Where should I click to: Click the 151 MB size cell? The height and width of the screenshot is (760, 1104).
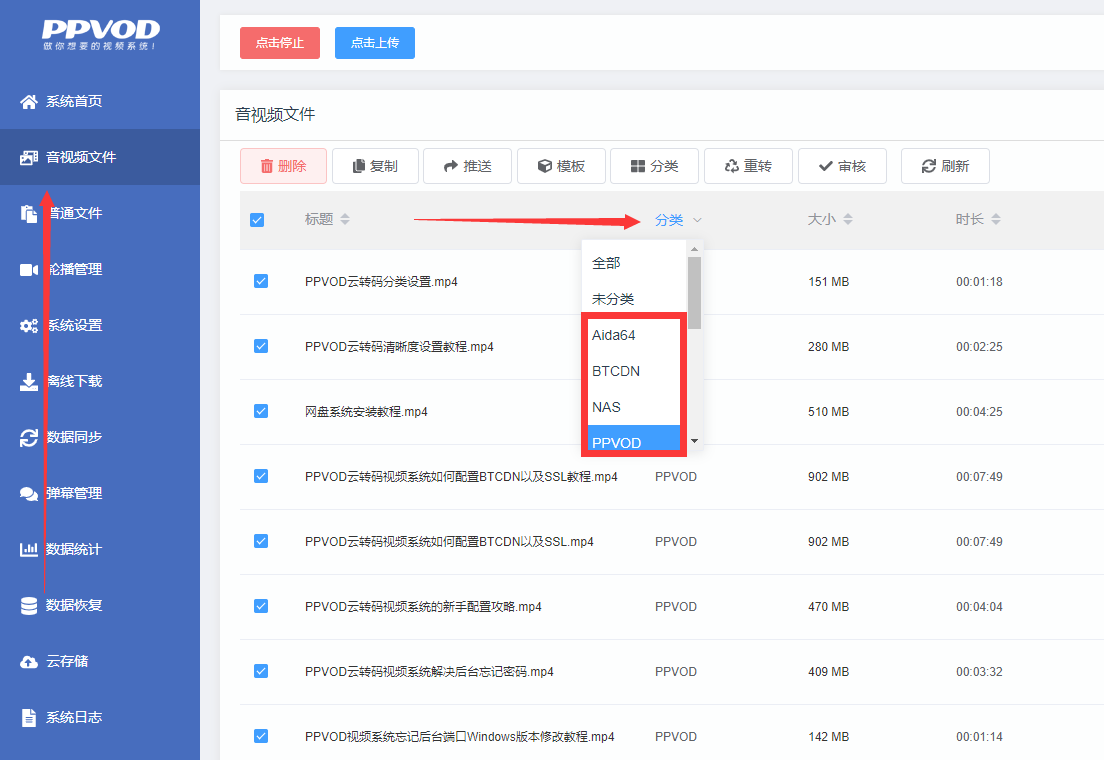829,282
